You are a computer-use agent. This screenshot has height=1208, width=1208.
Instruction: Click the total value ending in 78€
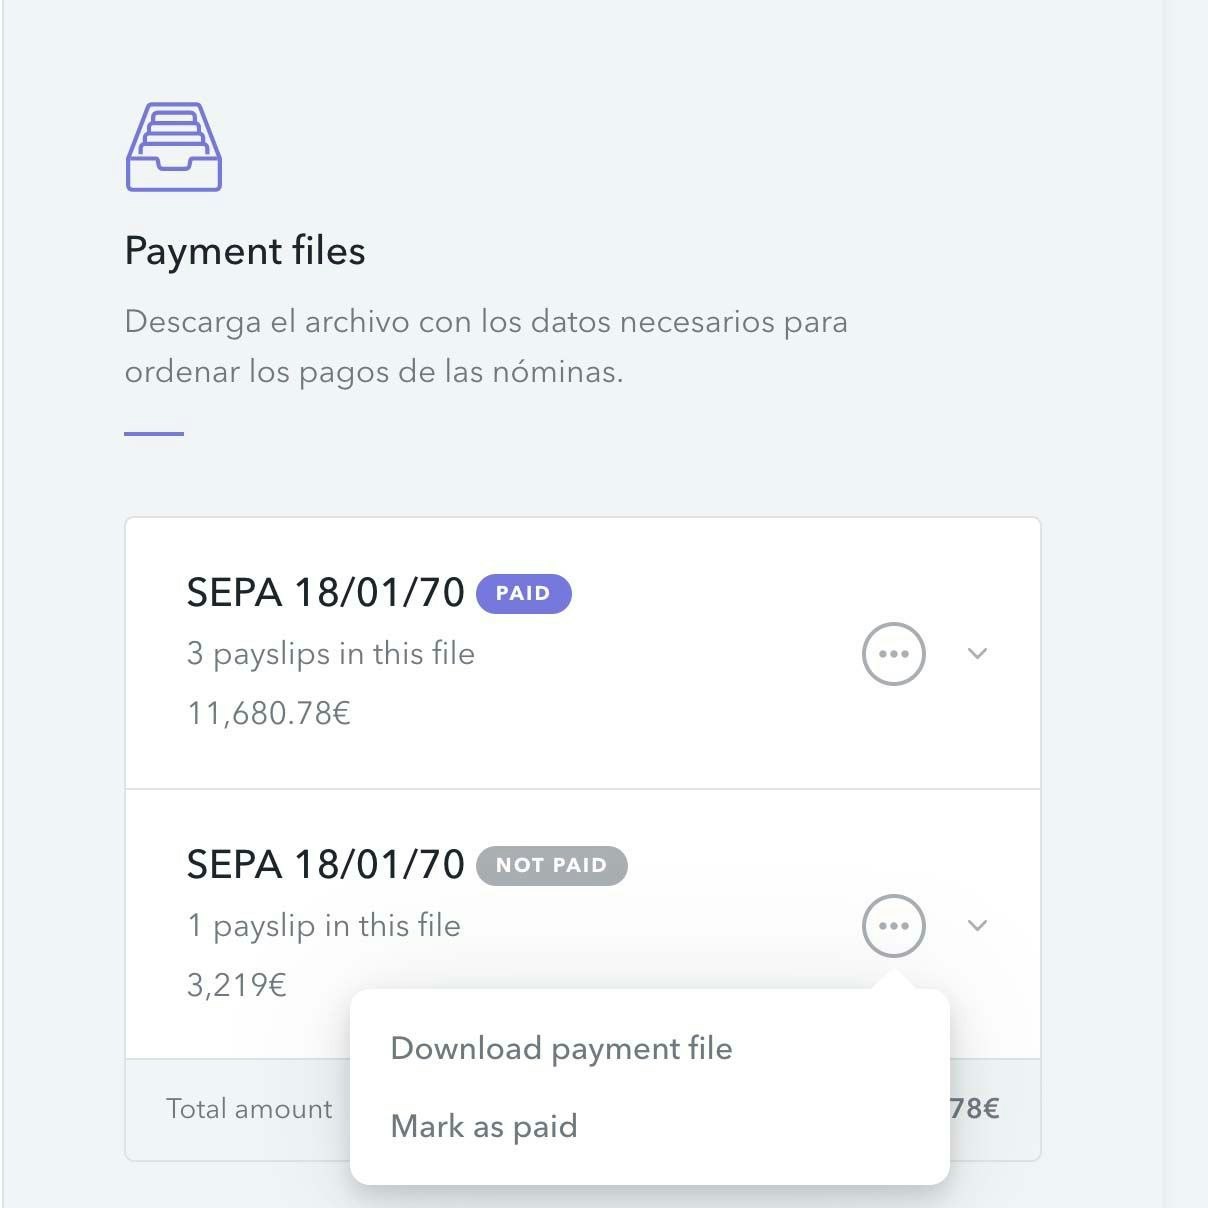[974, 1109]
